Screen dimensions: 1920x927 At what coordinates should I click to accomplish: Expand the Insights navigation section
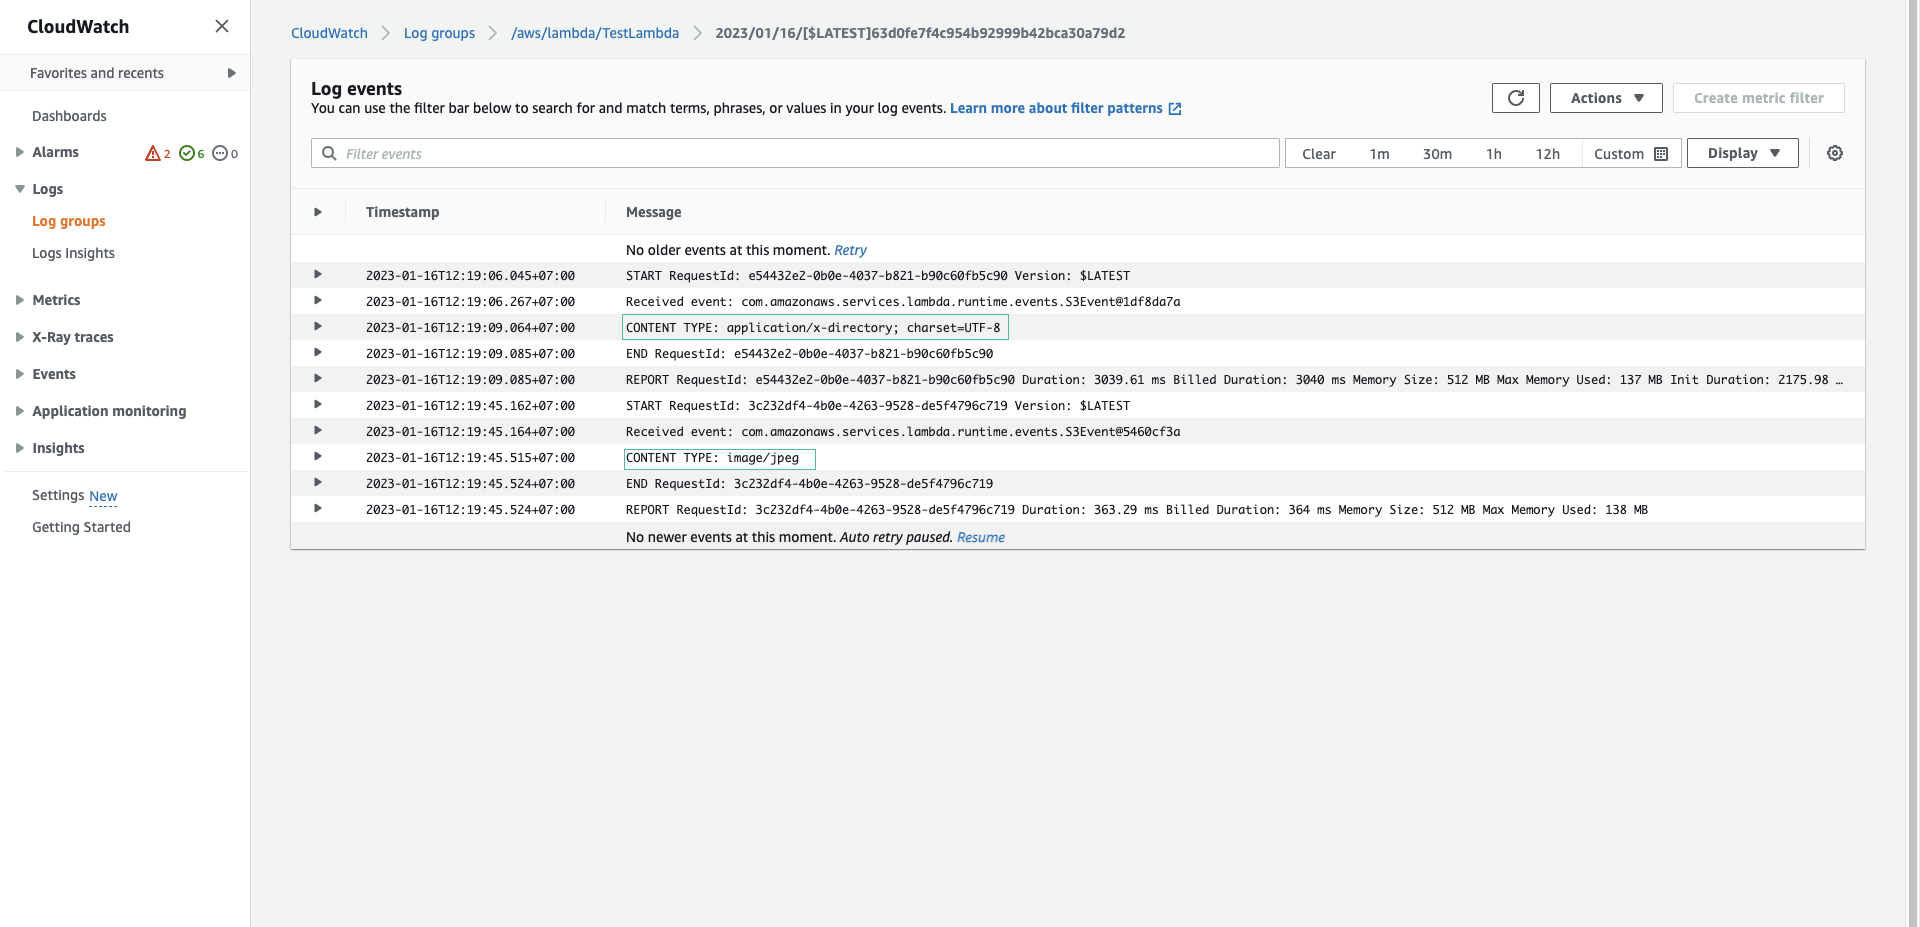(19, 448)
